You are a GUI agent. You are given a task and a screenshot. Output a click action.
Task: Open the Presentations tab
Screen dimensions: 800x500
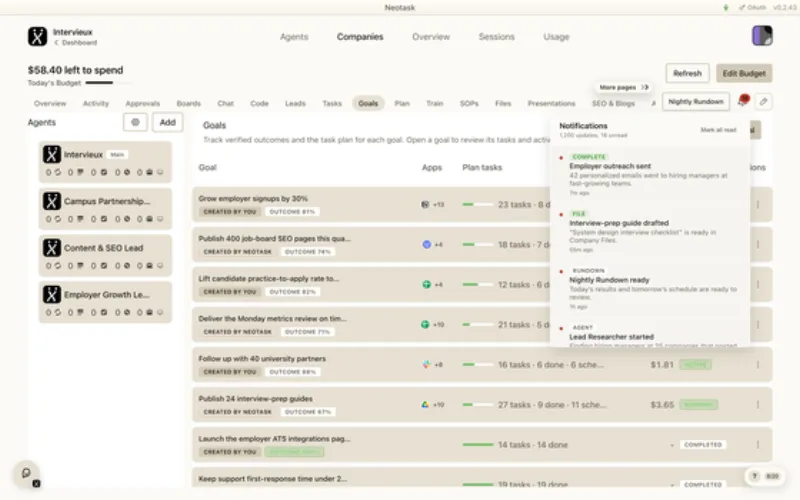click(x=552, y=104)
